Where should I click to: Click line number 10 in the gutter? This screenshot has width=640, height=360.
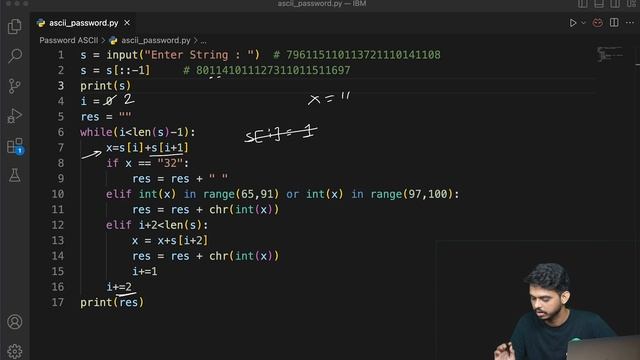(58, 194)
